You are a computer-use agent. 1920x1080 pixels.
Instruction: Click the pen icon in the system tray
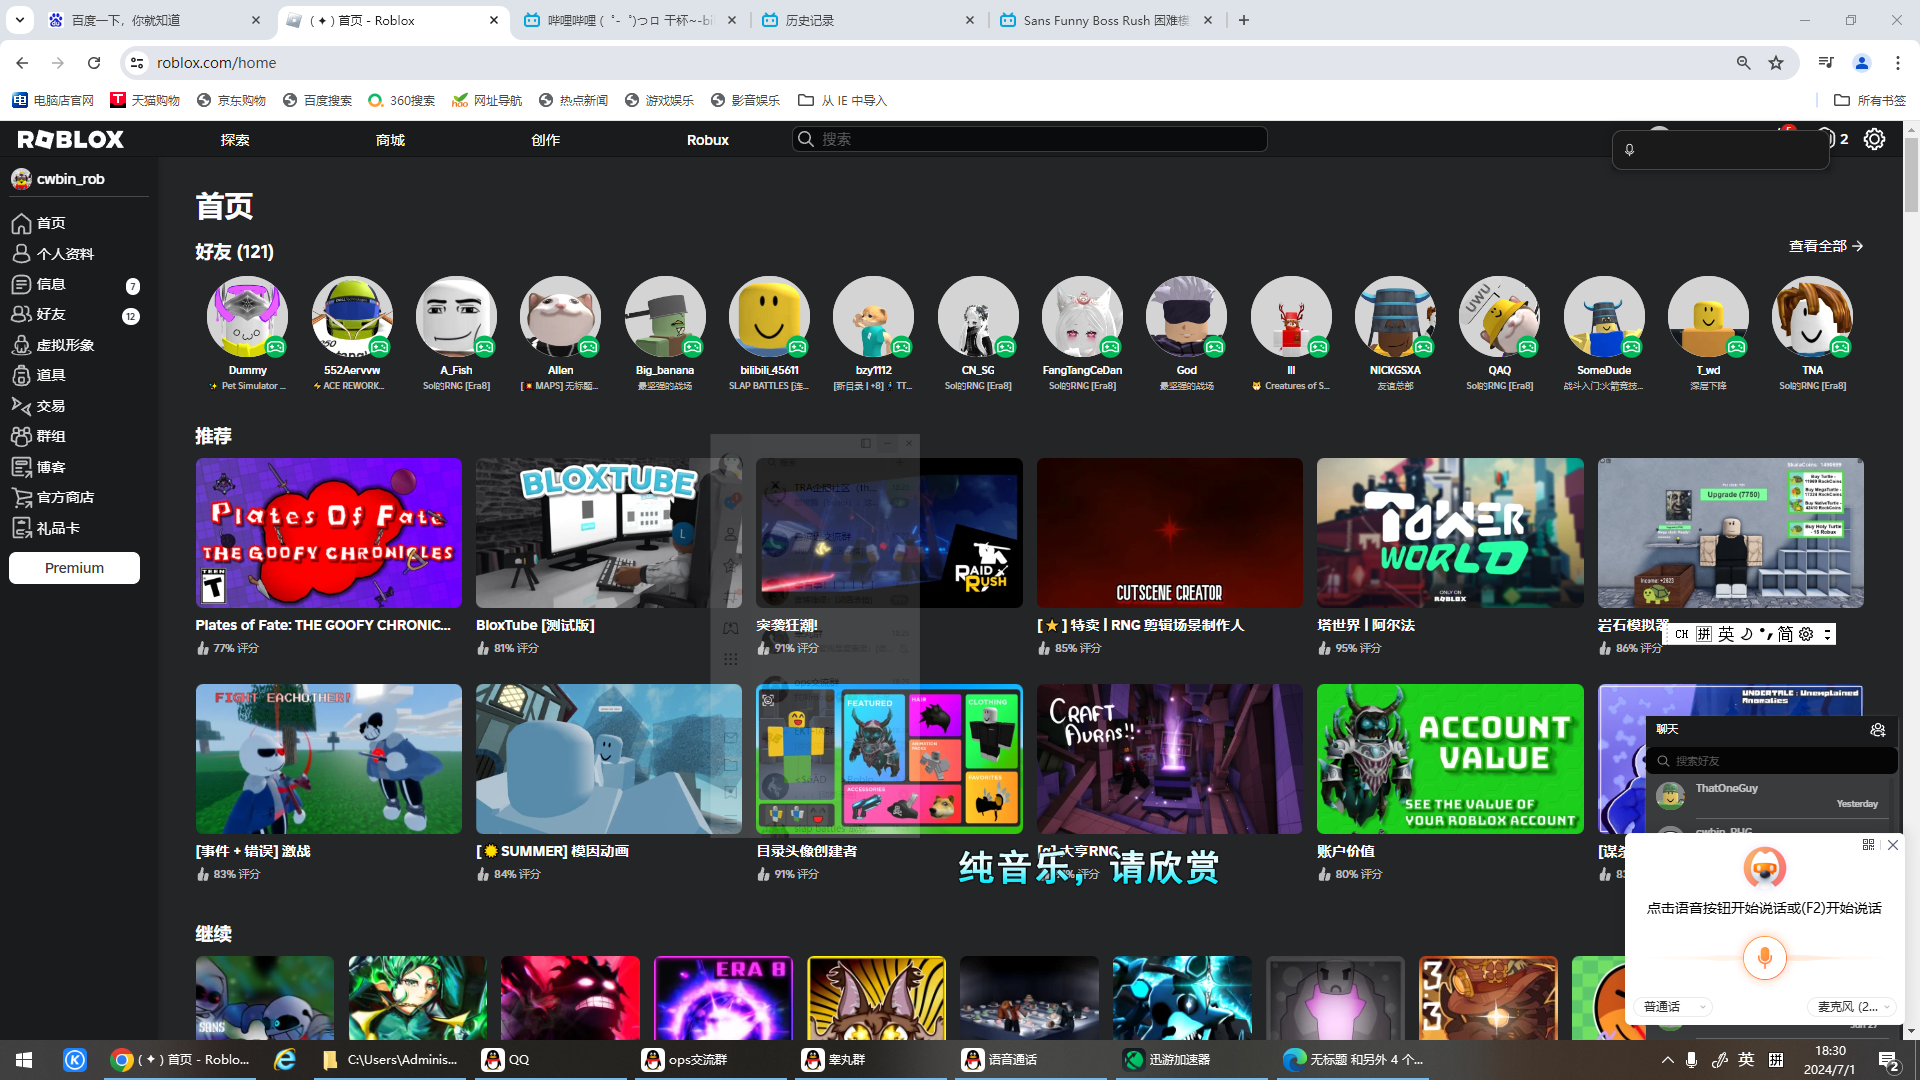1719,1060
